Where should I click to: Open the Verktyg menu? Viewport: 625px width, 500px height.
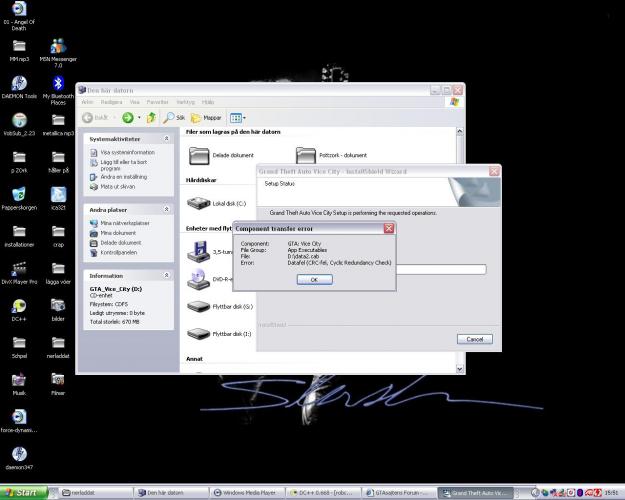(x=185, y=102)
